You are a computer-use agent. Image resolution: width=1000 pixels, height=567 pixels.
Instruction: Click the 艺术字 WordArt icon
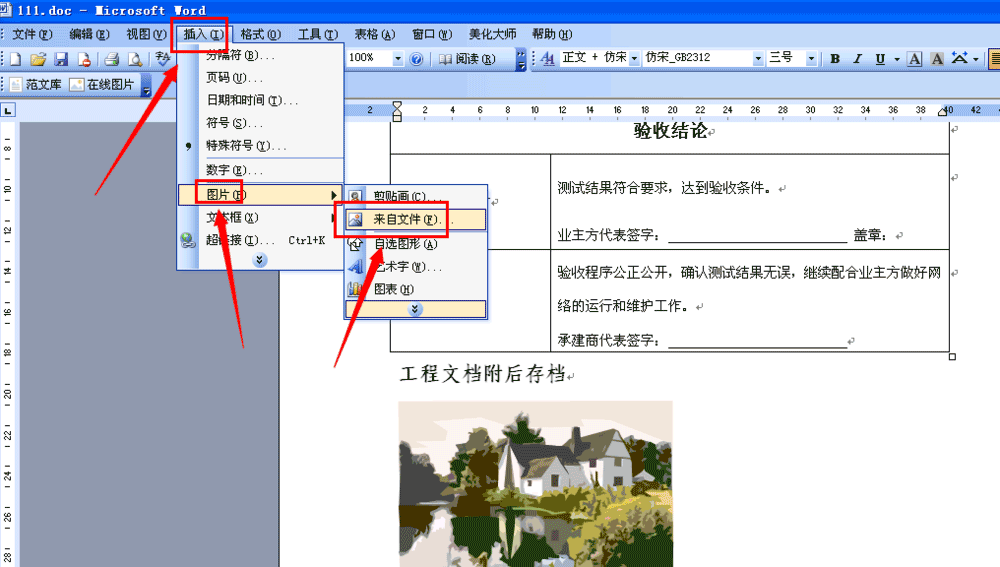pyautogui.click(x=355, y=267)
